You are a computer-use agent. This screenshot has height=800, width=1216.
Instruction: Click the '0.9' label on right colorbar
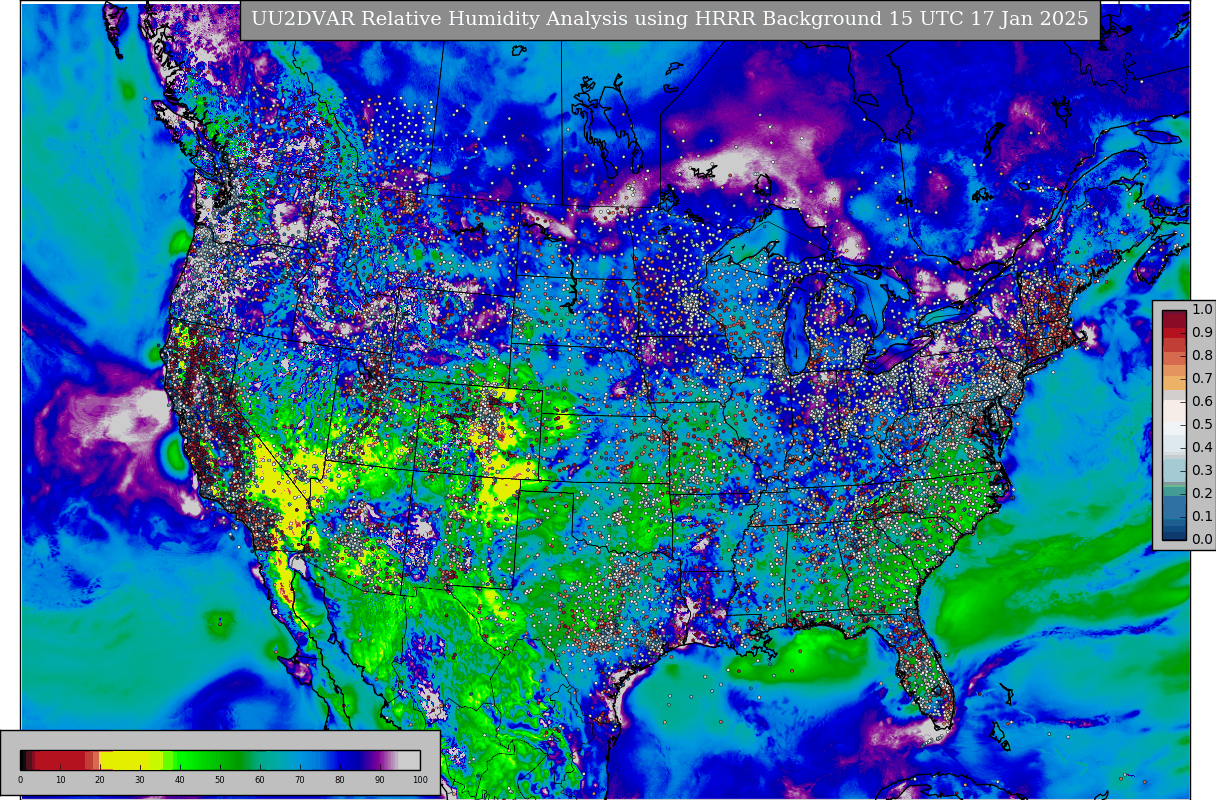pos(1202,333)
